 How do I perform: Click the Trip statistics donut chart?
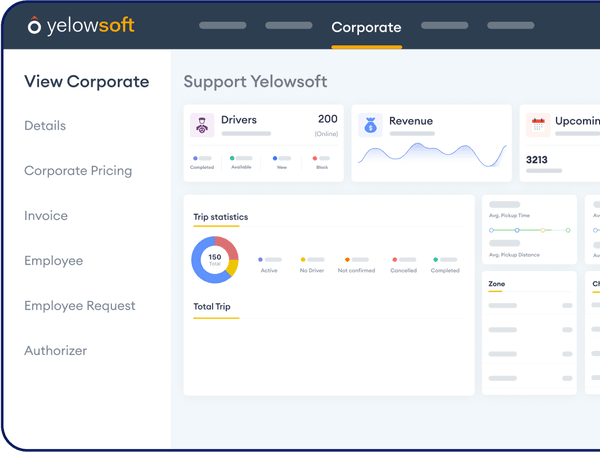point(214,258)
